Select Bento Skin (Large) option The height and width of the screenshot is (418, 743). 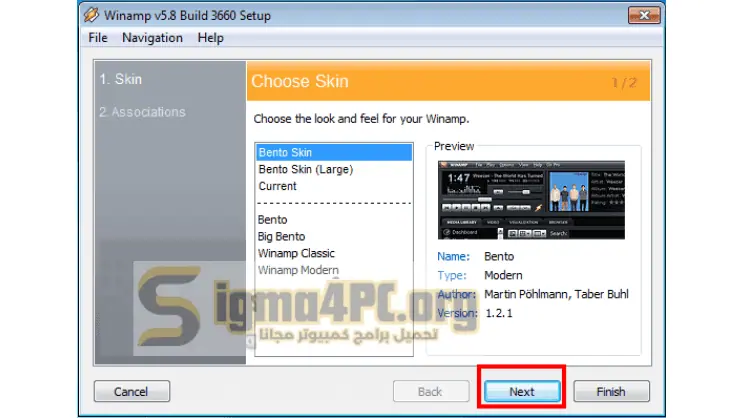(x=306, y=169)
